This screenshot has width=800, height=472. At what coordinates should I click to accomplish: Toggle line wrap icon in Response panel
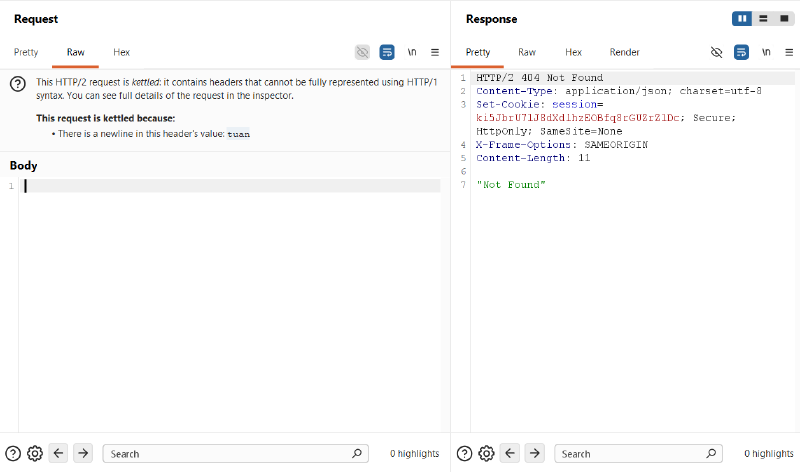tap(741, 52)
